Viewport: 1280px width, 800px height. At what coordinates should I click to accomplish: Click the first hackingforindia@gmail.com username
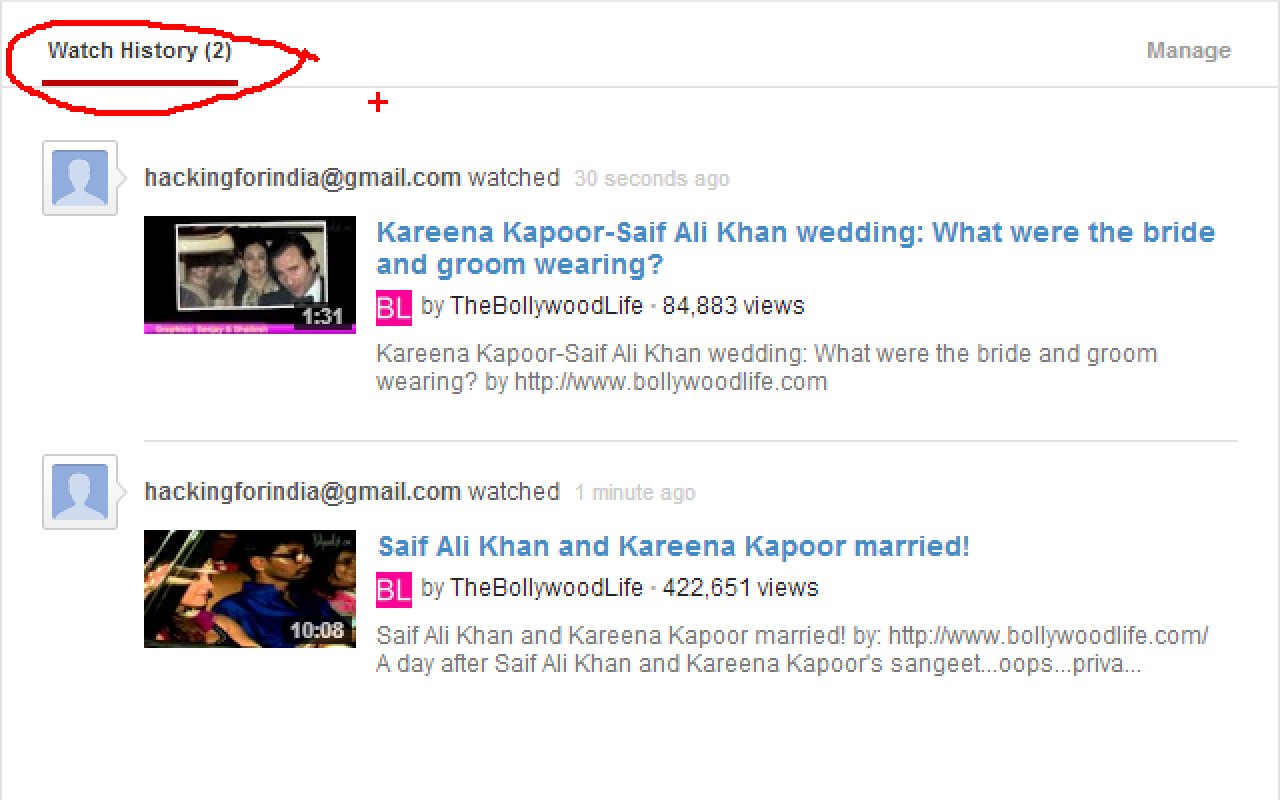(x=303, y=179)
